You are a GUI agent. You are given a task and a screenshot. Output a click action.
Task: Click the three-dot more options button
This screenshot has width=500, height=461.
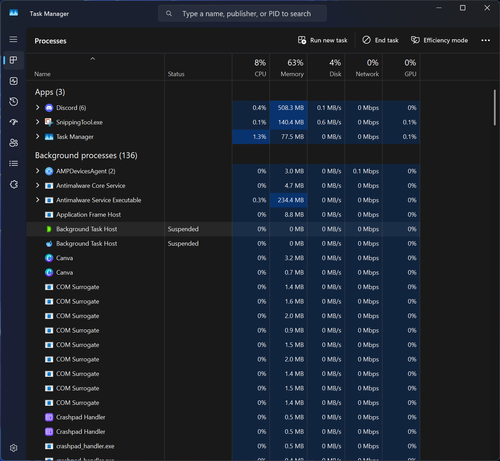(x=486, y=40)
